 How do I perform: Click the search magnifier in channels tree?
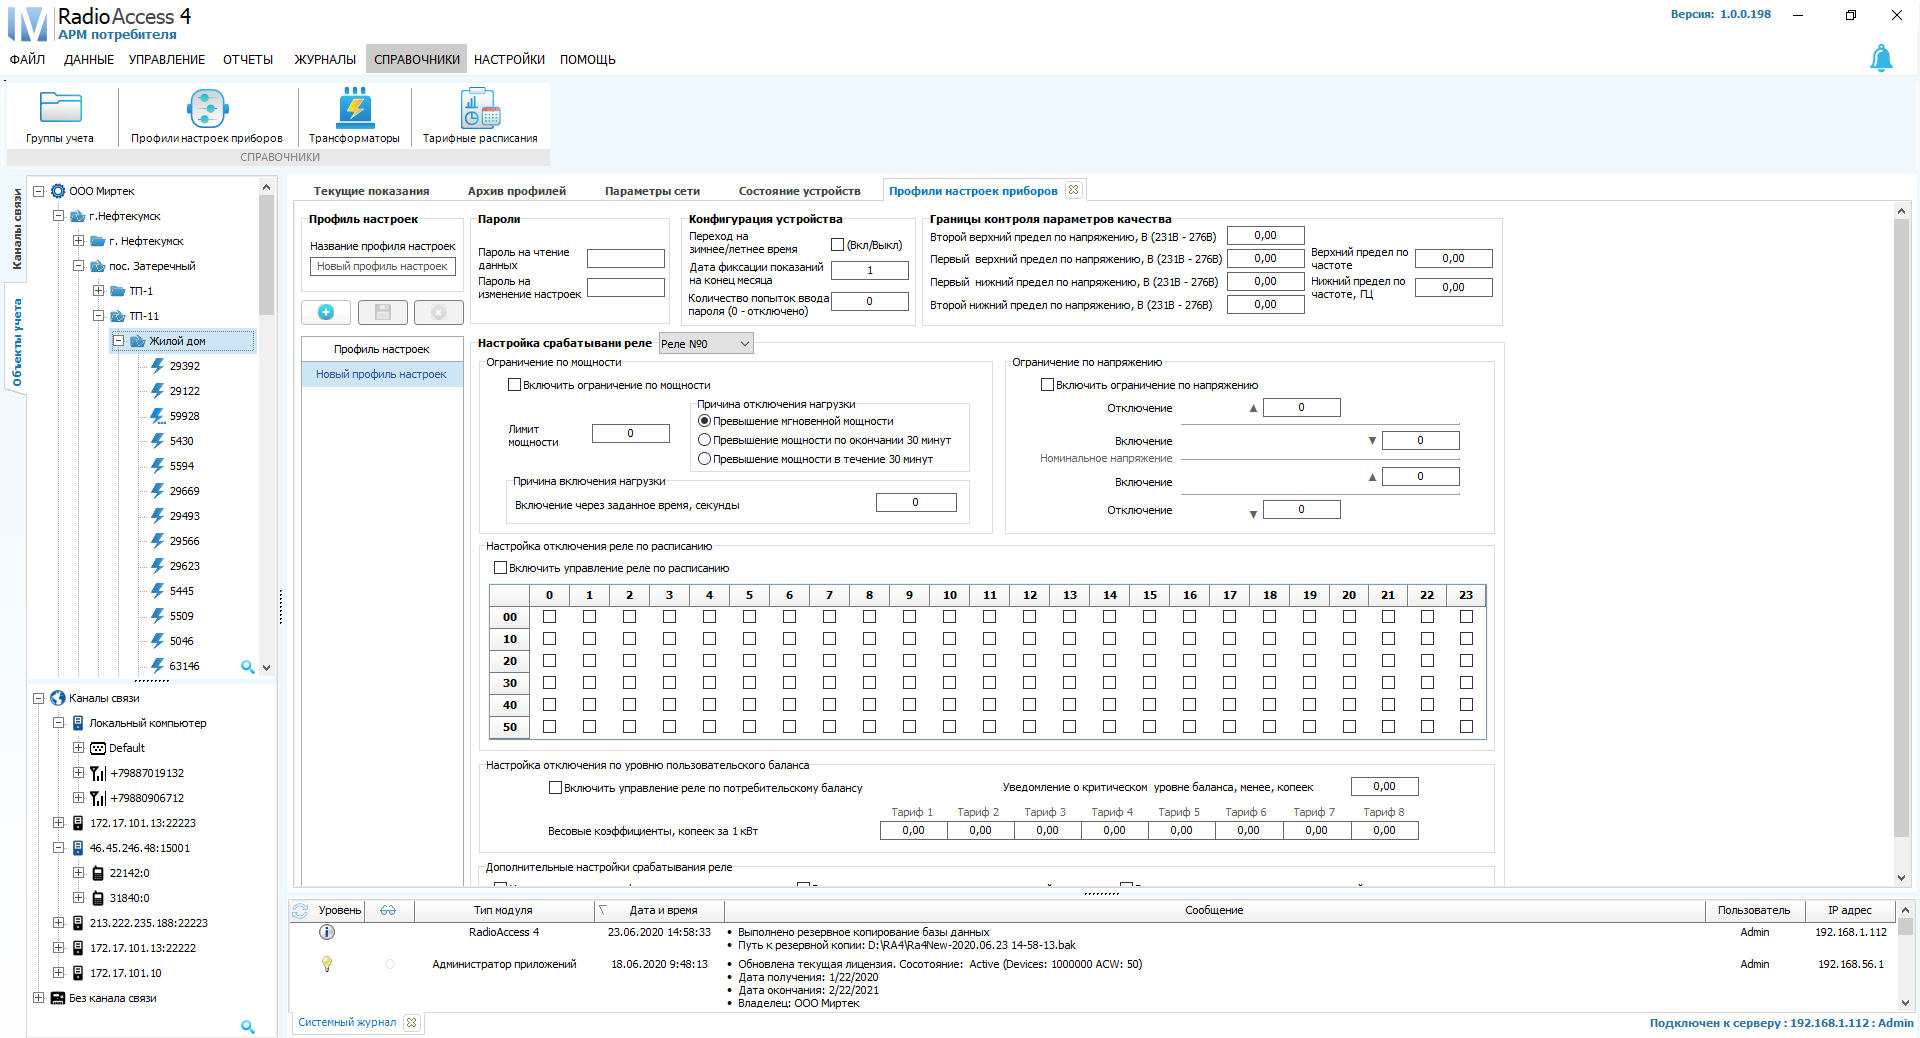click(x=247, y=1027)
